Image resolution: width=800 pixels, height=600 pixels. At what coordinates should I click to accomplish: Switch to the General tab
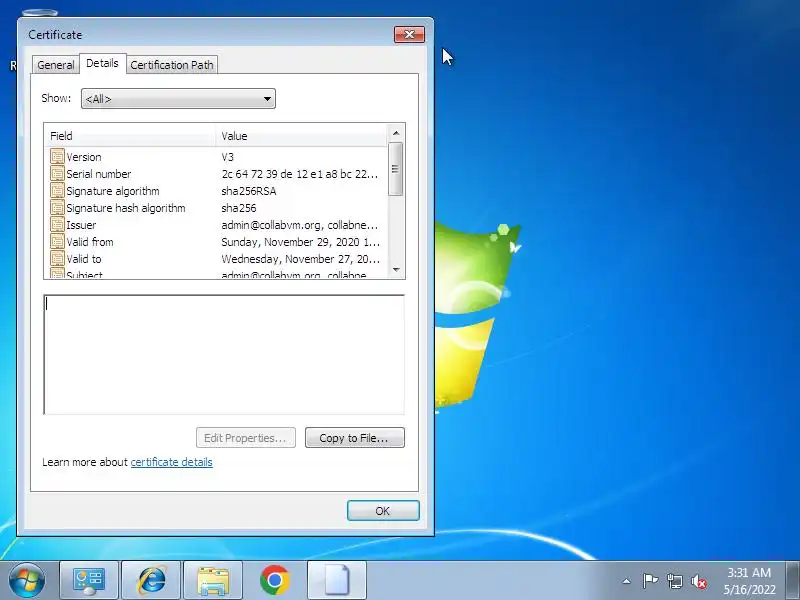(56, 65)
